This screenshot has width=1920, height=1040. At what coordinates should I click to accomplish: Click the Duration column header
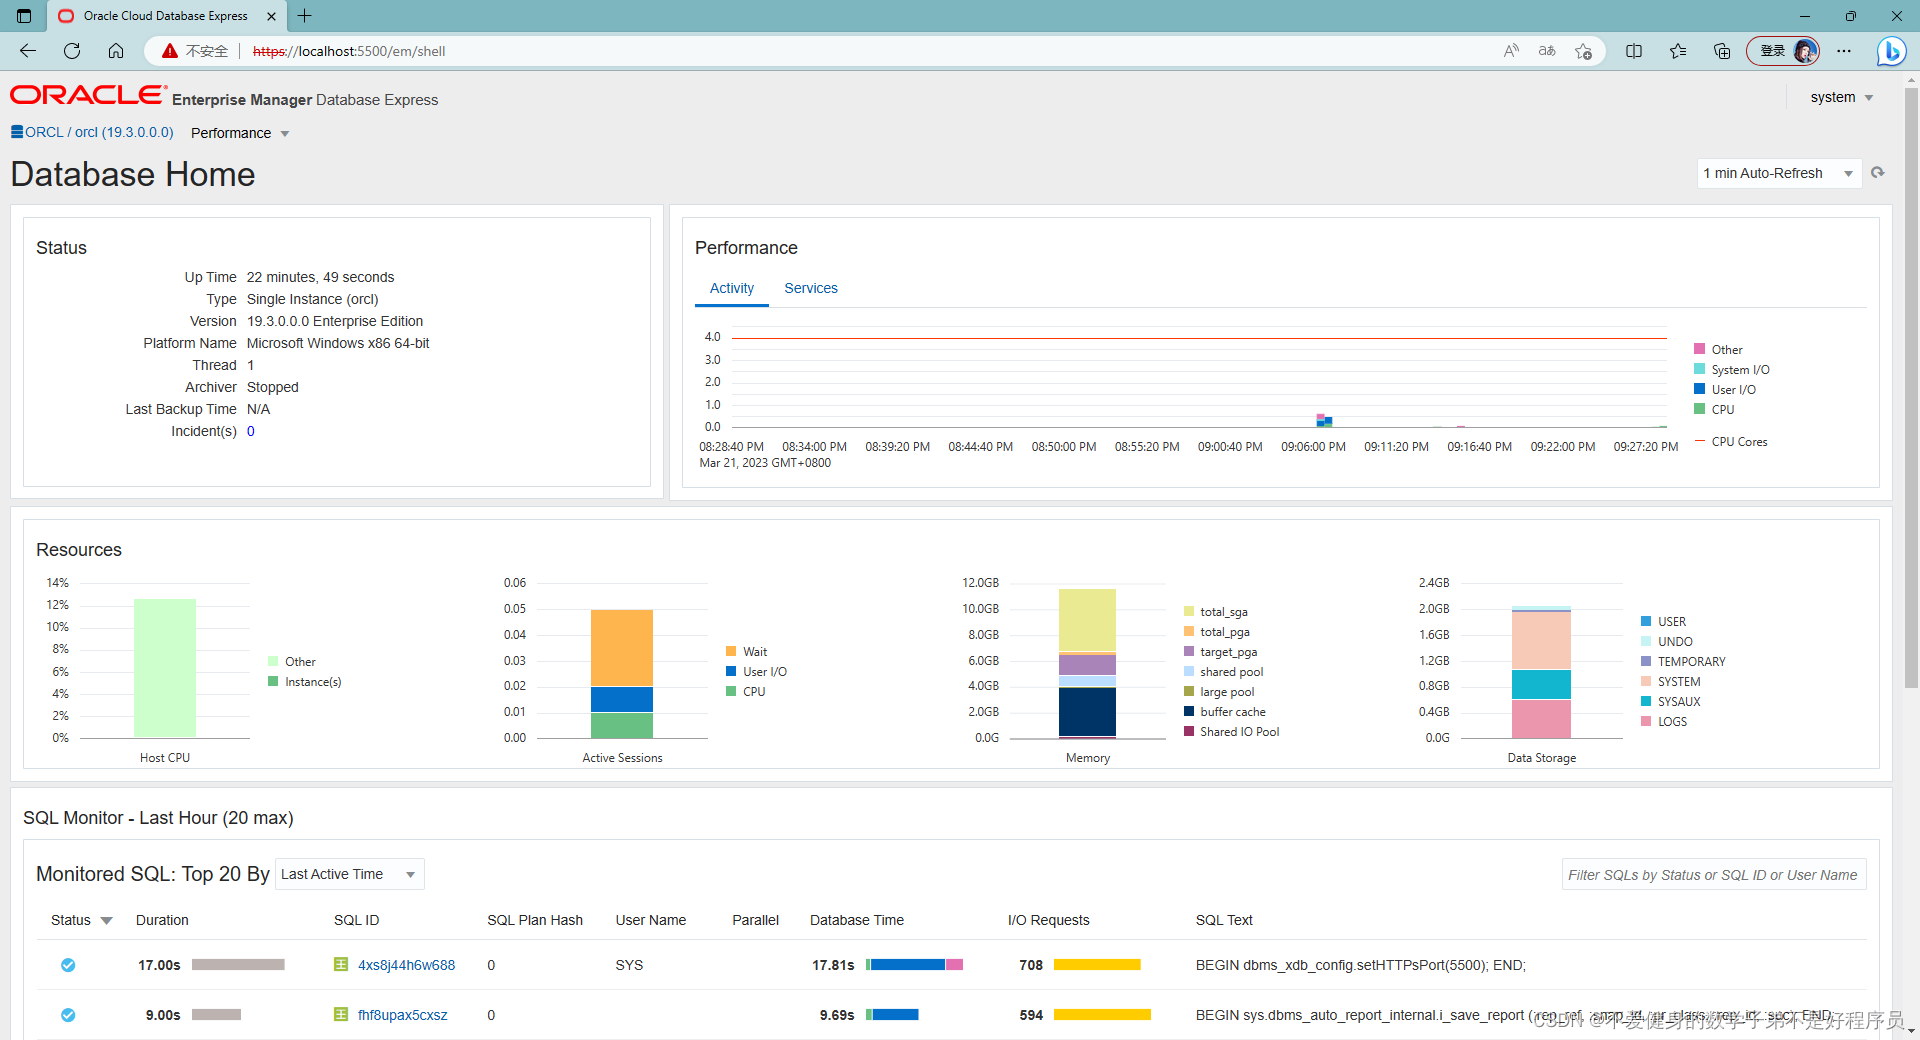(x=162, y=920)
